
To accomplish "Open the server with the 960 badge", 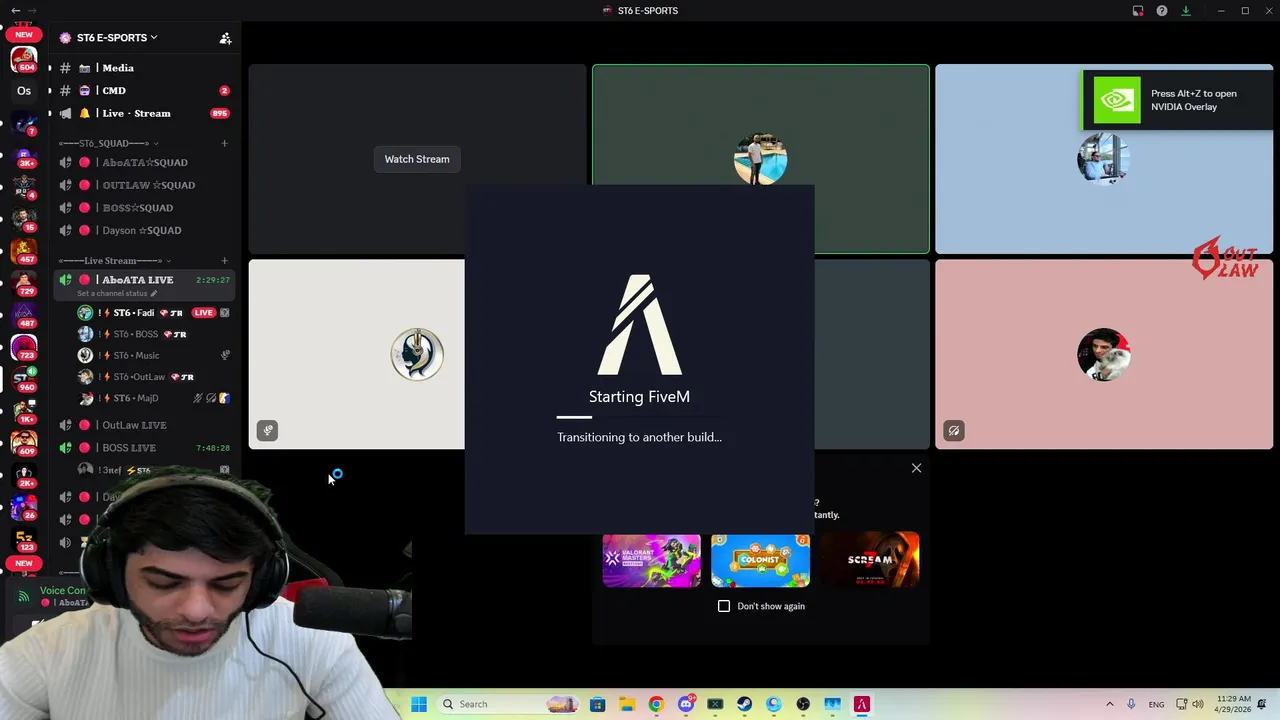I will [x=24, y=379].
